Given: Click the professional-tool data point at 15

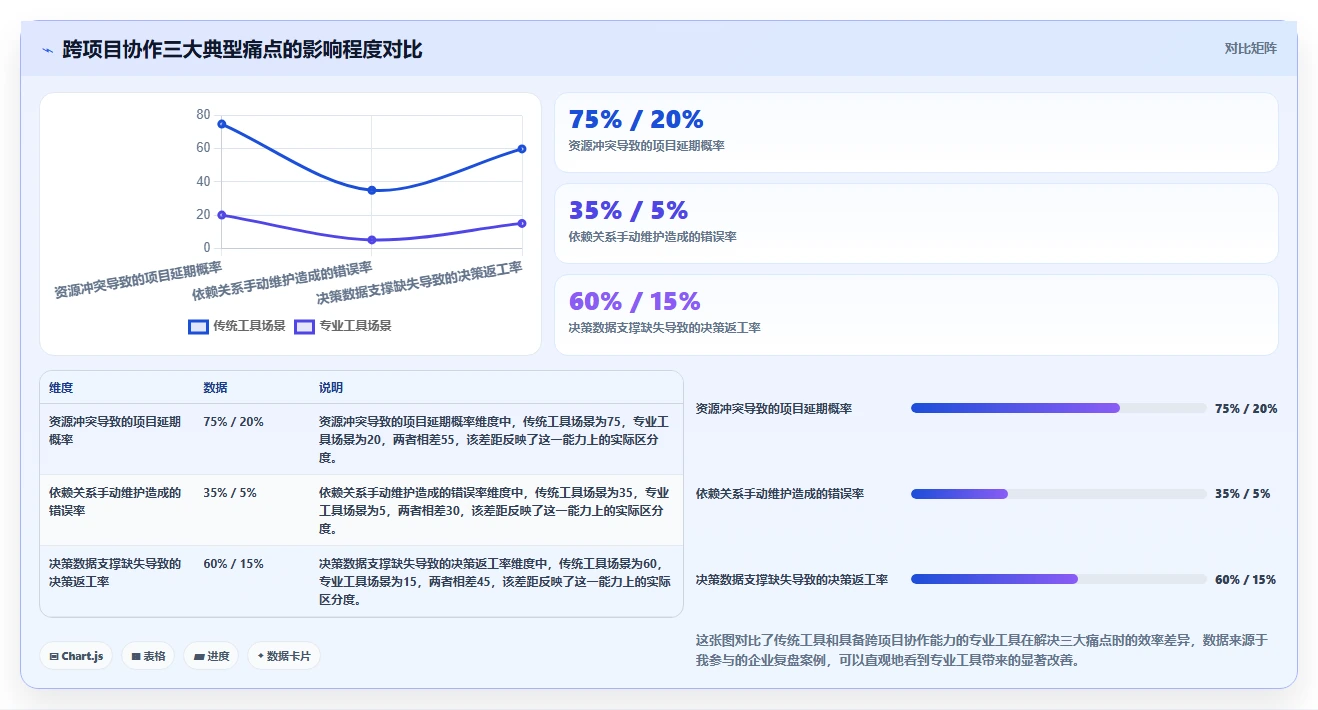Looking at the screenshot, I should 522,223.
